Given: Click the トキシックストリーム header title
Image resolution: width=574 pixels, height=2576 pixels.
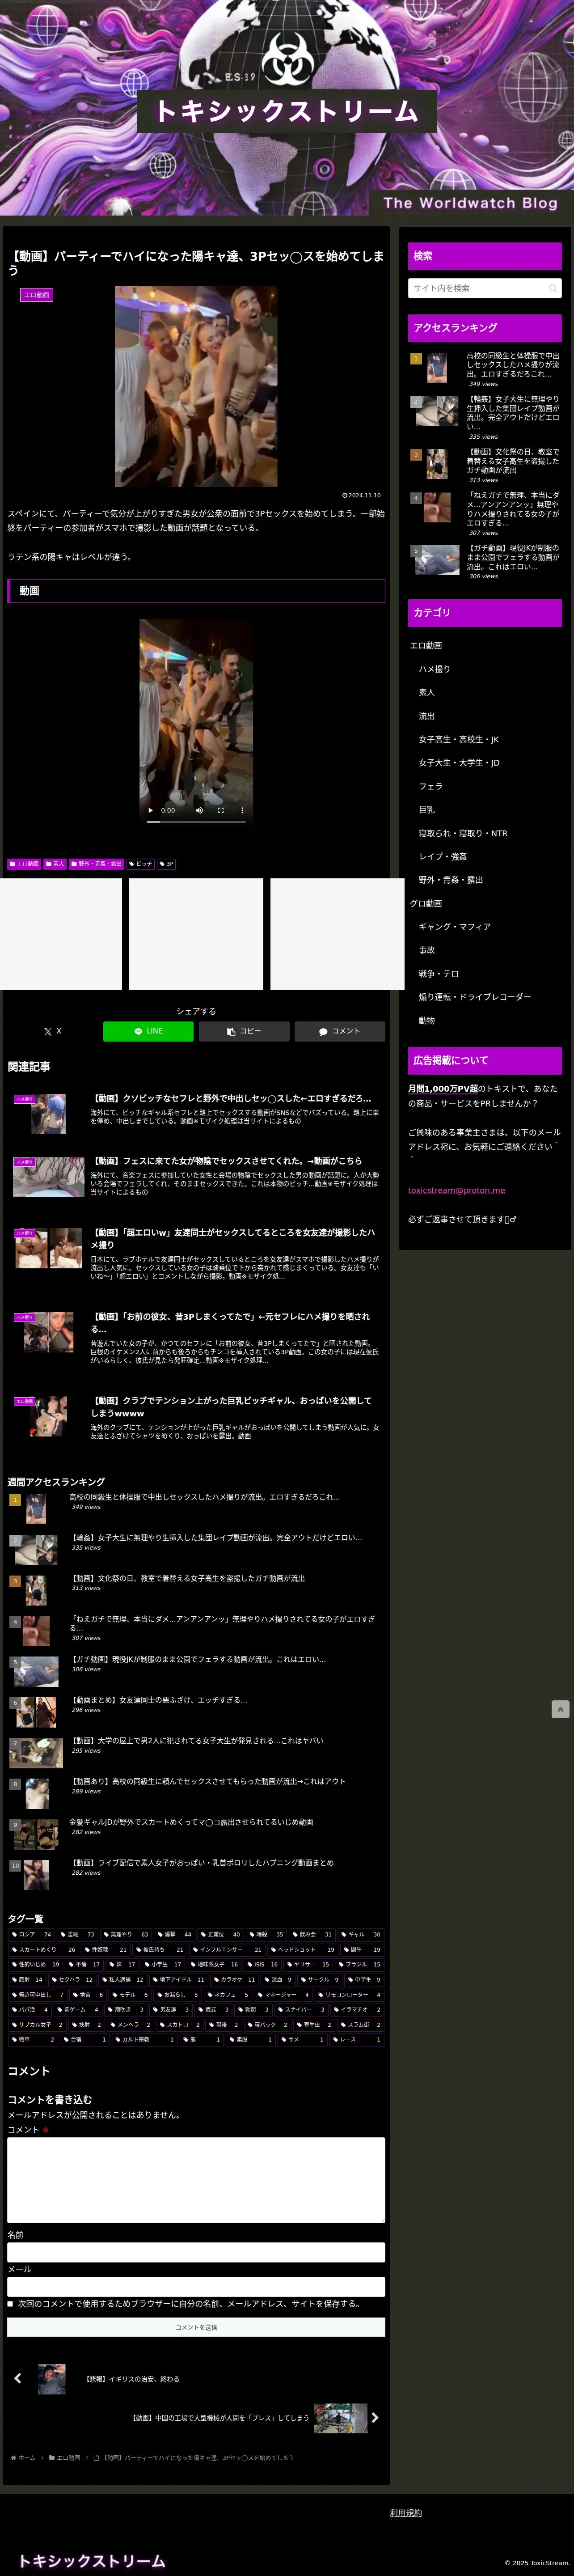Looking at the screenshot, I should [287, 111].
